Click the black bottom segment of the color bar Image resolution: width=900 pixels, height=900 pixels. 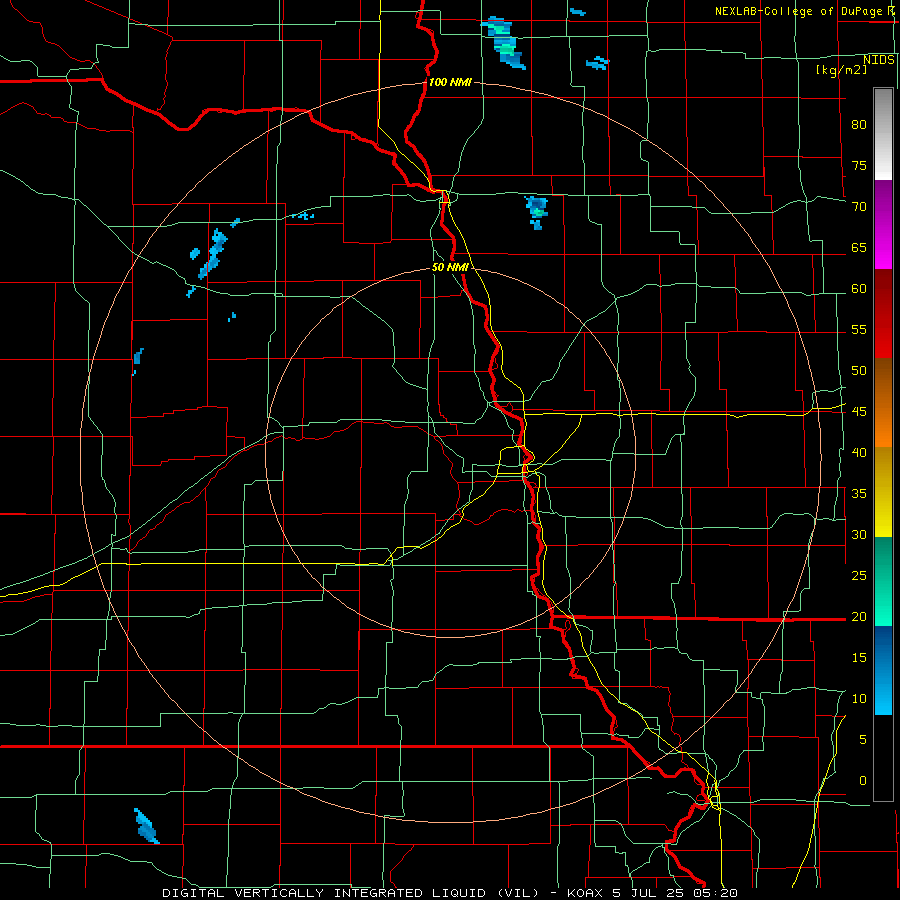tap(883, 758)
